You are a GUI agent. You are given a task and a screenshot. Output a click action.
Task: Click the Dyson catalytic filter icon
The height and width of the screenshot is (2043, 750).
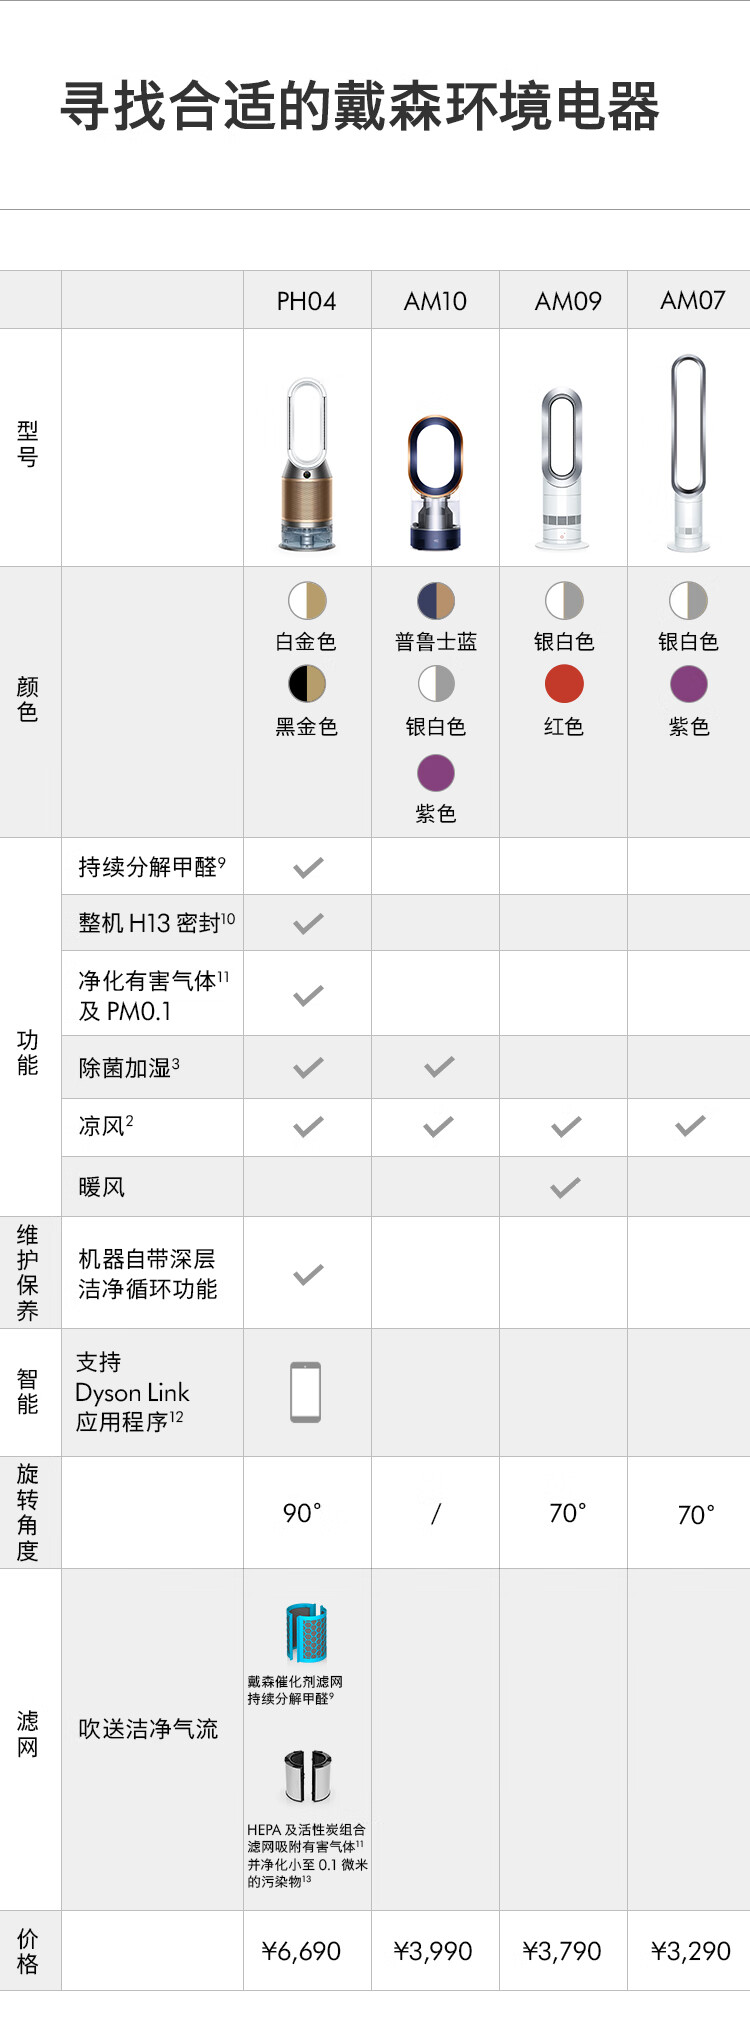coord(306,1633)
